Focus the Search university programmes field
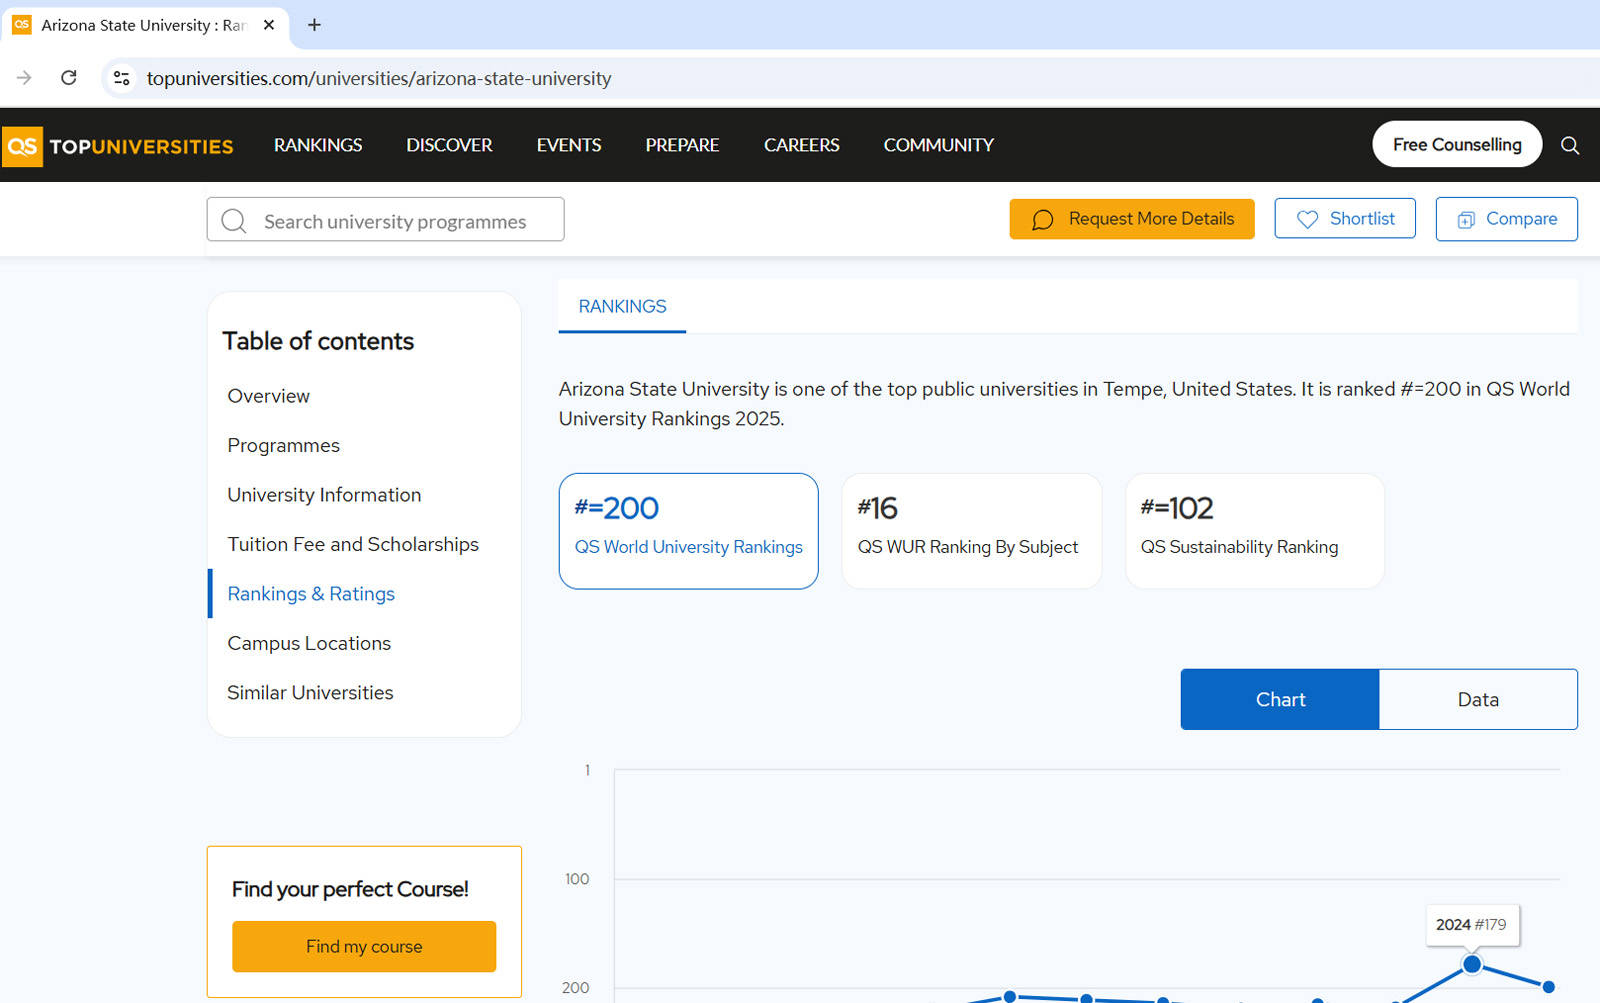The height and width of the screenshot is (1003, 1600). coord(385,219)
